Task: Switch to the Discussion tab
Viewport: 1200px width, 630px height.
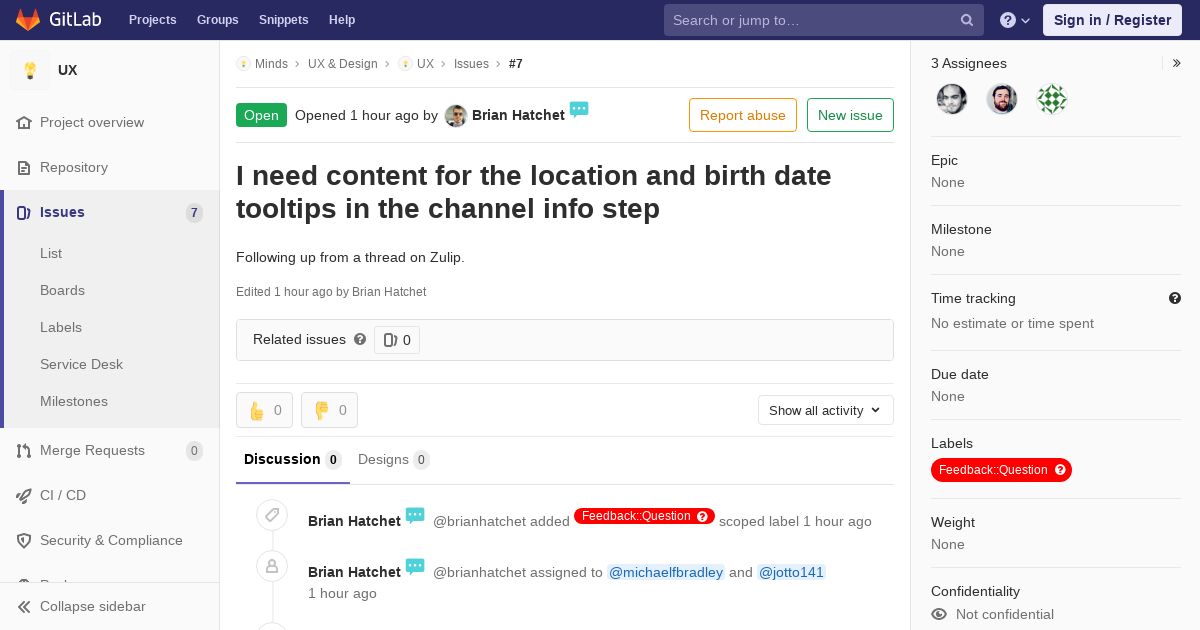Action: coord(293,459)
